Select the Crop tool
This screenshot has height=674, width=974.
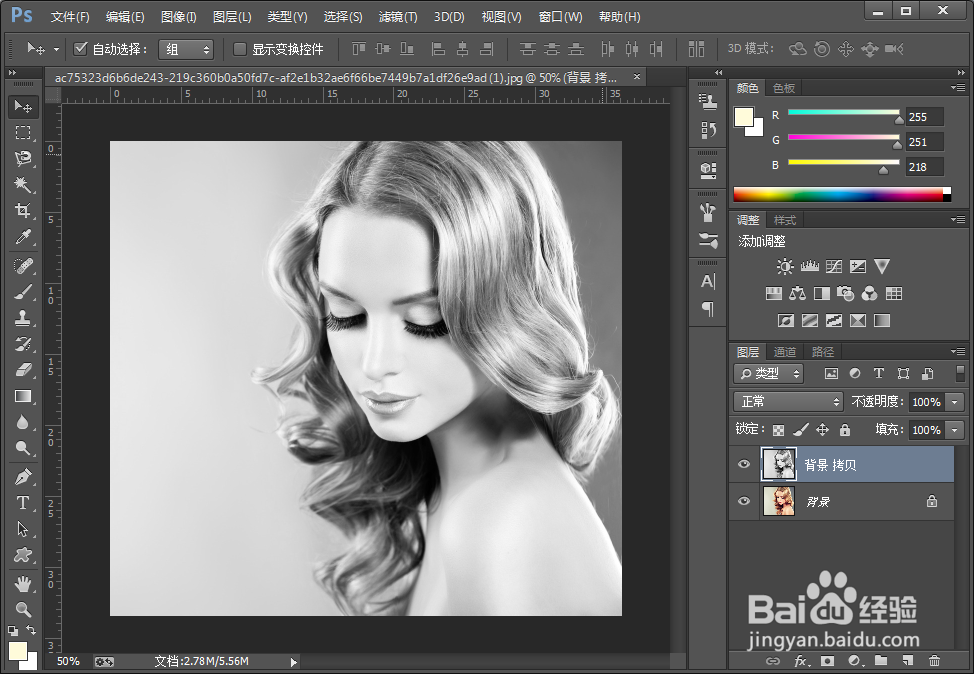click(x=23, y=211)
